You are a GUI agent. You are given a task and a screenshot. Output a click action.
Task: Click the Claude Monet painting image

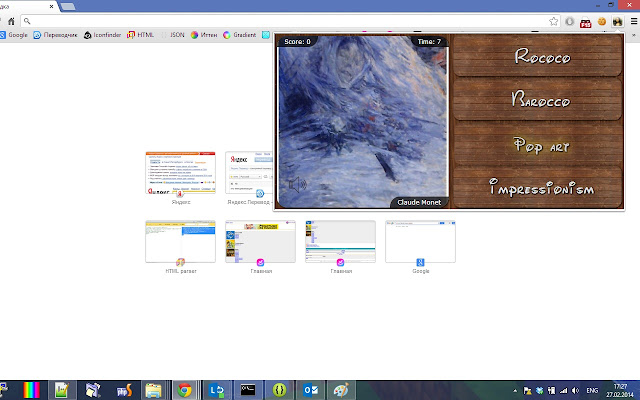pos(363,122)
